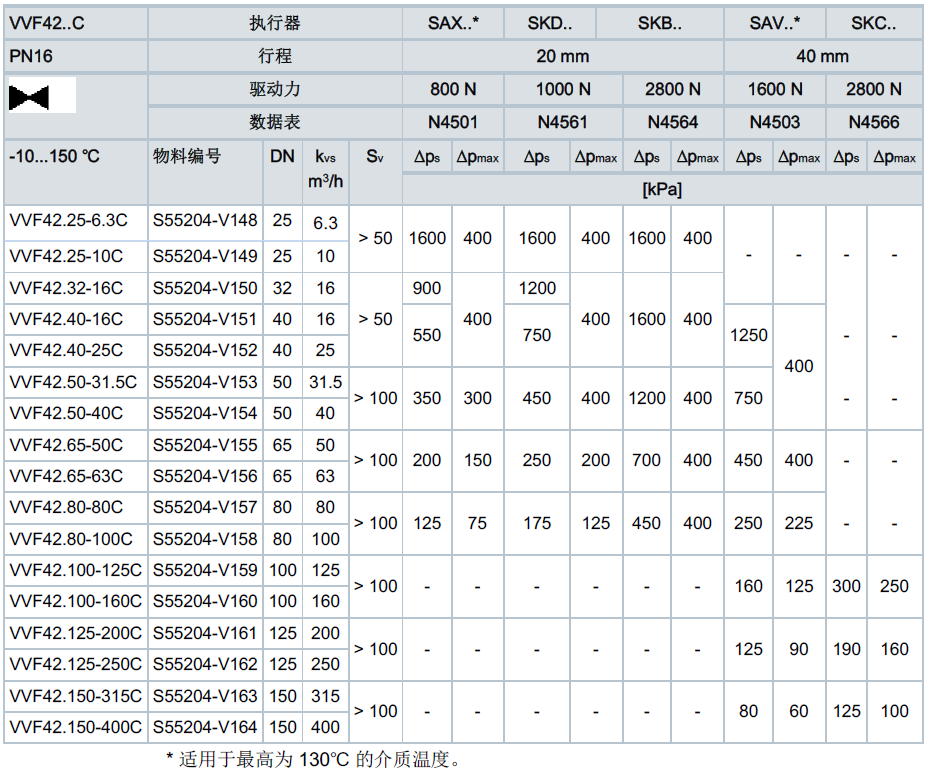Select the VVF42..C header cell

(x=47, y=24)
